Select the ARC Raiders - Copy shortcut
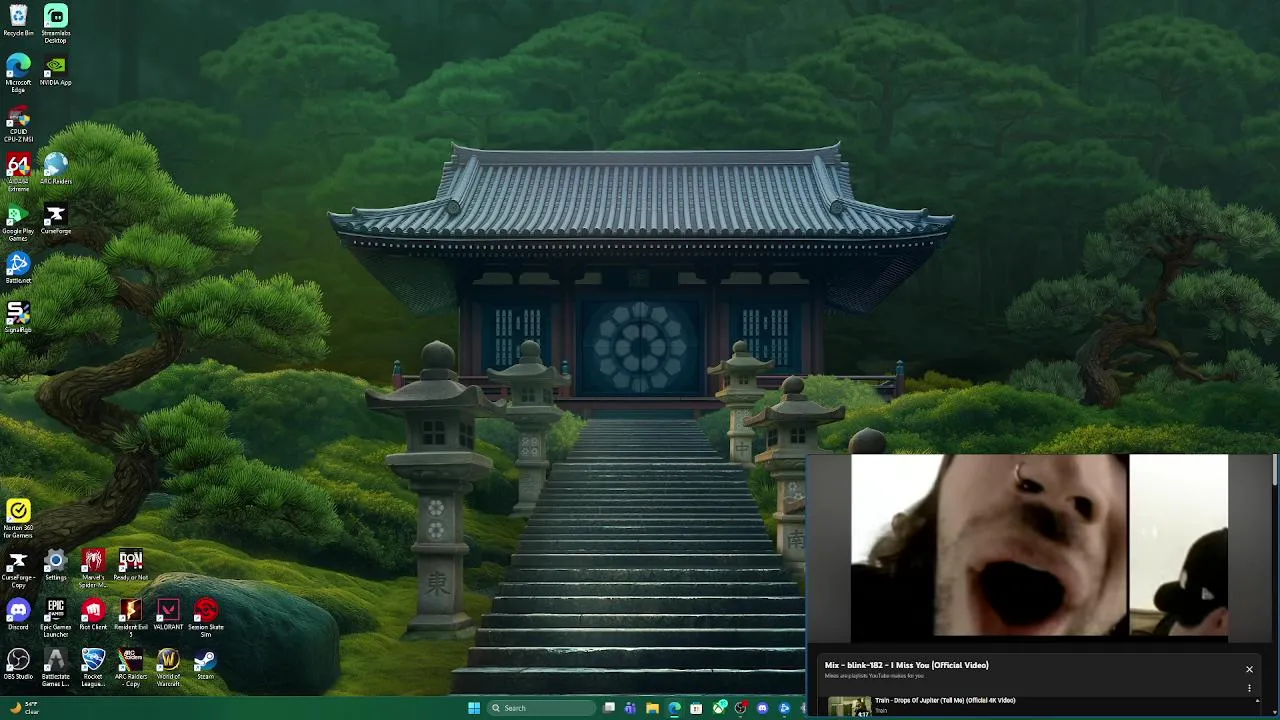Viewport: 1280px width, 720px height. 130,668
